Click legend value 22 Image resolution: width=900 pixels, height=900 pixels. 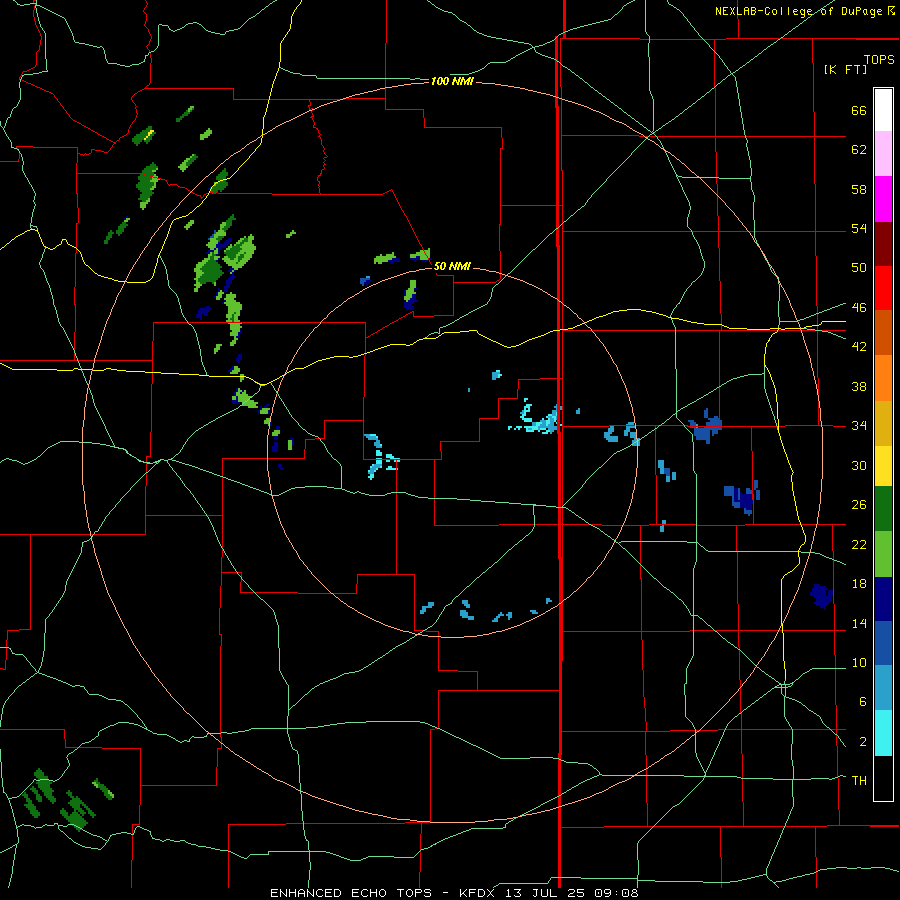click(x=859, y=544)
